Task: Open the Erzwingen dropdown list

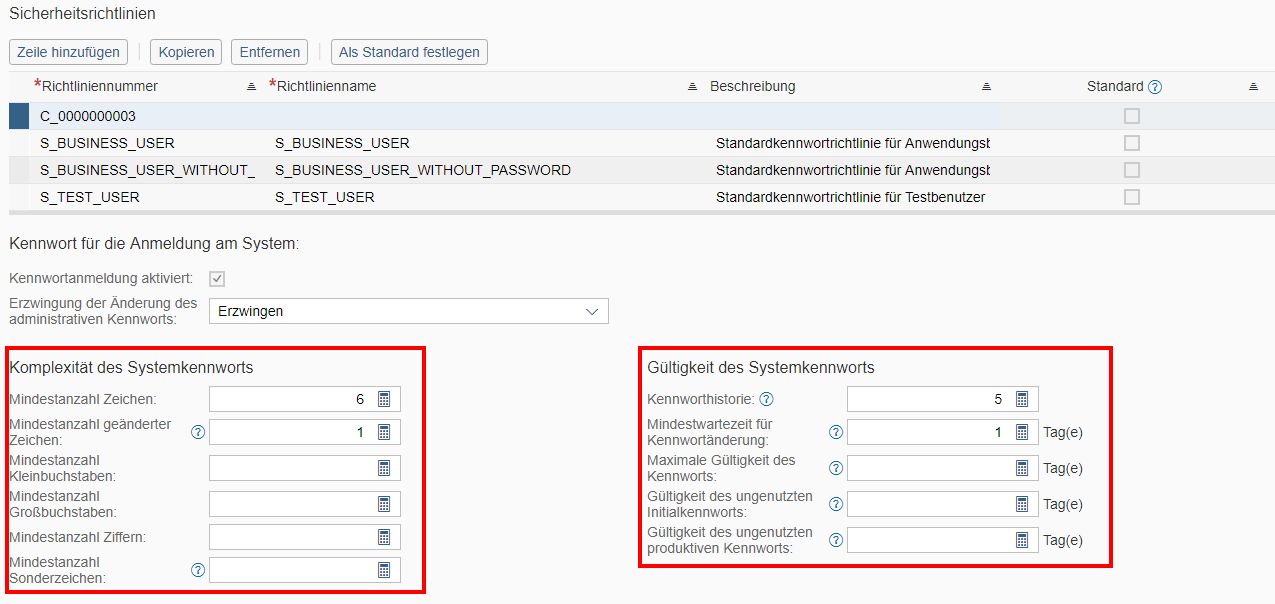Action: click(590, 311)
